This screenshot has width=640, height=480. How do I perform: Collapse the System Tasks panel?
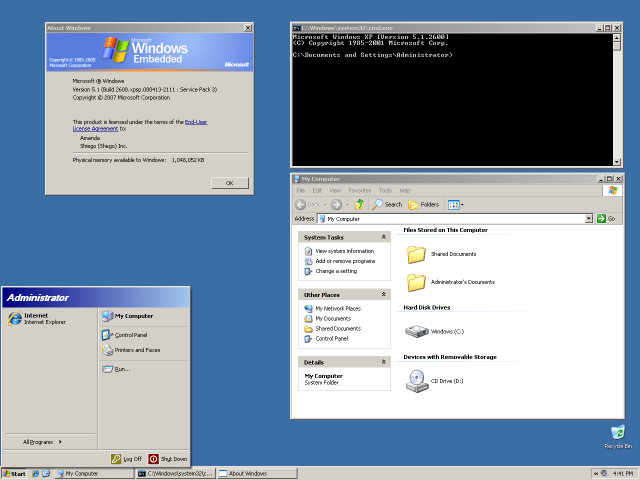click(x=384, y=237)
